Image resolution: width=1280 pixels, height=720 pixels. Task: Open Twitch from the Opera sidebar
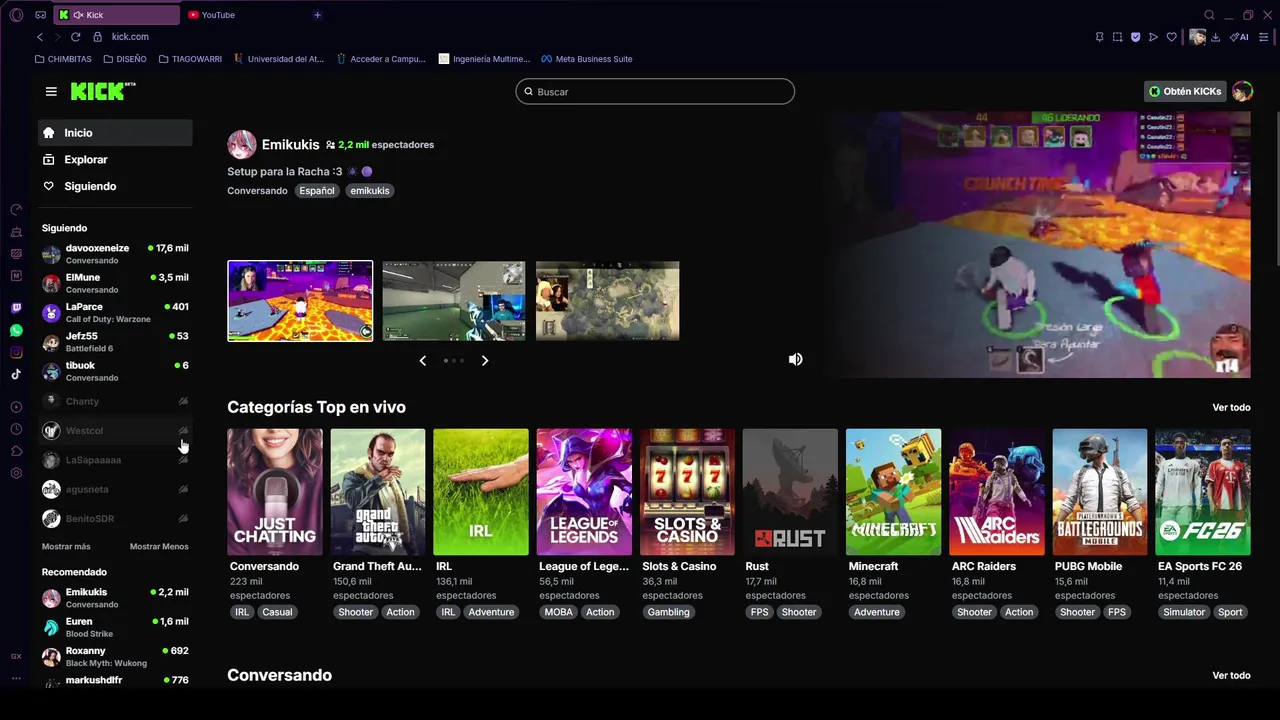tap(16, 308)
